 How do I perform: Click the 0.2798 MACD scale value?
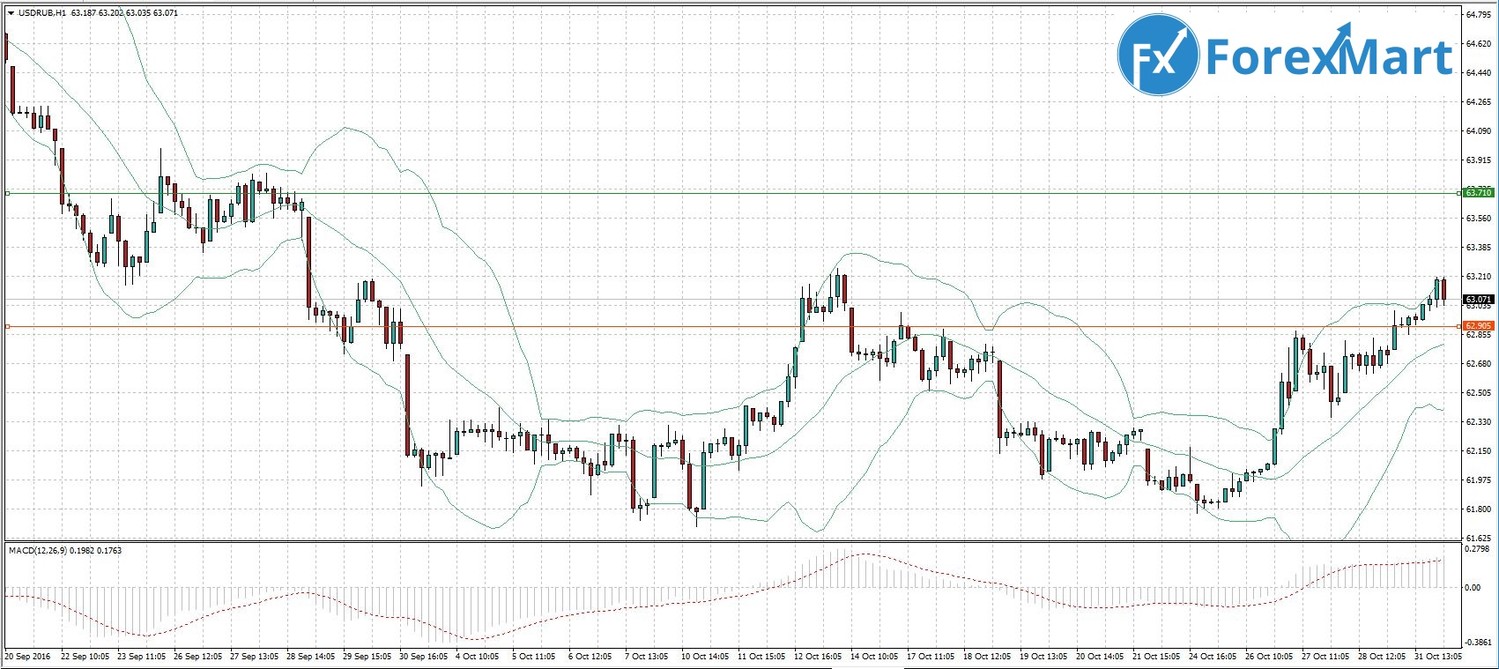pyautogui.click(x=1478, y=549)
